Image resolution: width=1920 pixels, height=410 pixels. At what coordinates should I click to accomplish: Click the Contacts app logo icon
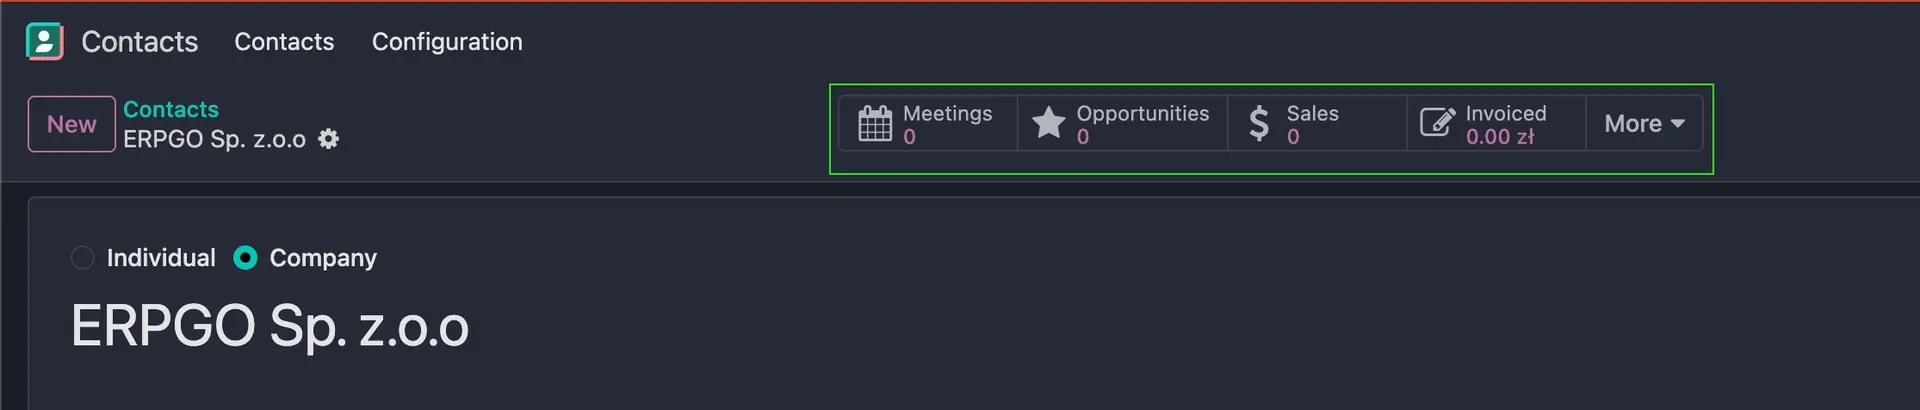[44, 41]
